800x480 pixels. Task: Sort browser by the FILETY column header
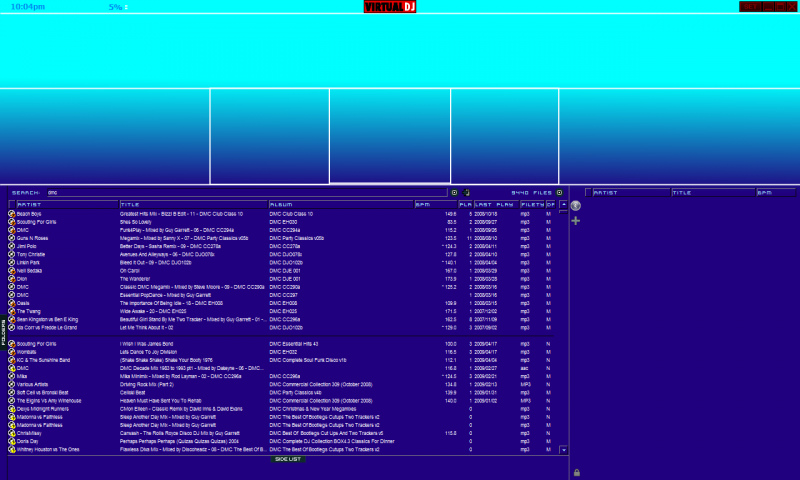[x=532, y=205]
